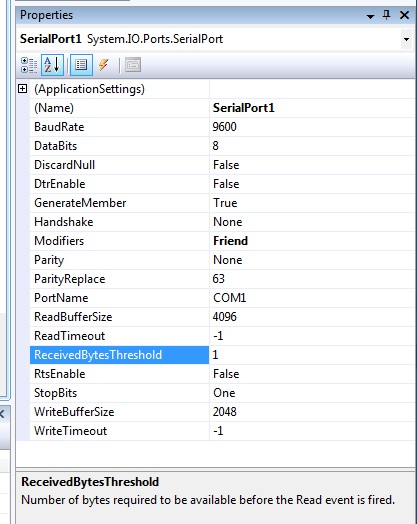Viewport: 417px width, 524px height.
Task: Open the SerialPort1 object dropdown
Action: [x=406, y=39]
